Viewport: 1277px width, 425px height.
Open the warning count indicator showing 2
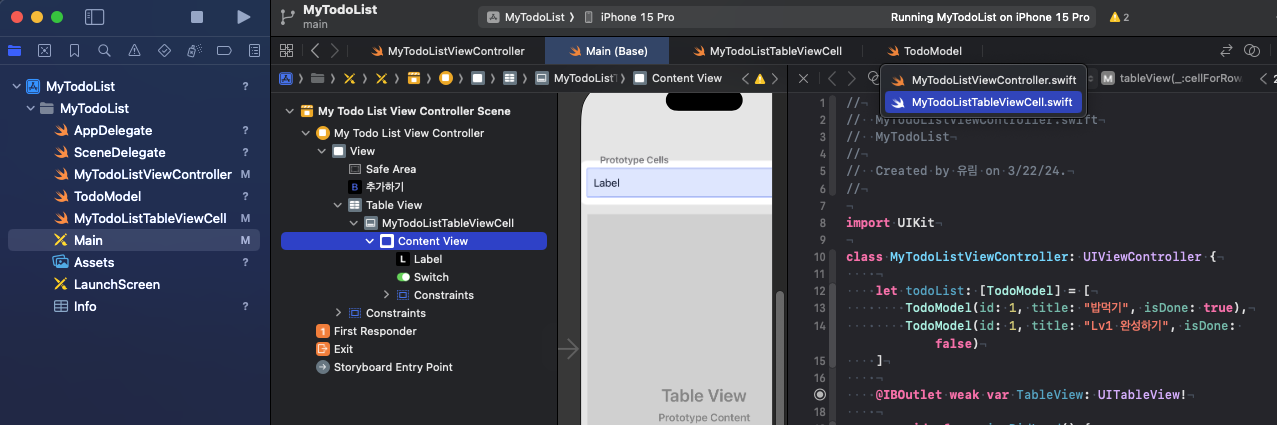(1119, 17)
